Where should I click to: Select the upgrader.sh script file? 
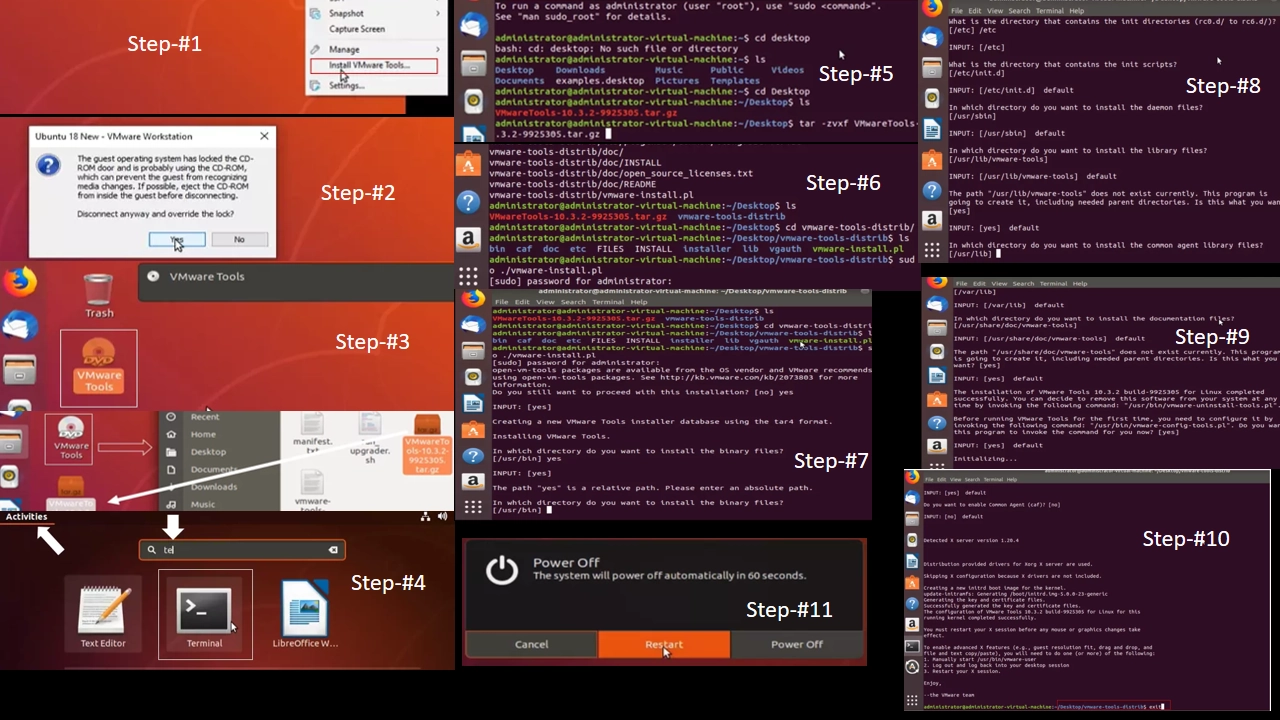tap(369, 440)
